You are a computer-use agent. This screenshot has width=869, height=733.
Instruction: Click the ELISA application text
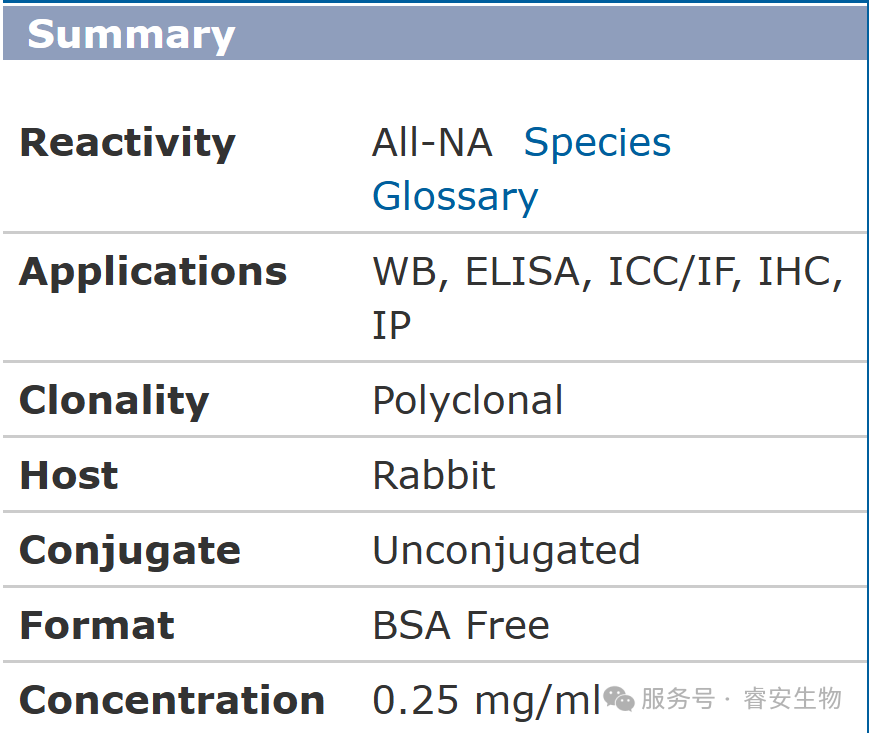click(x=522, y=272)
